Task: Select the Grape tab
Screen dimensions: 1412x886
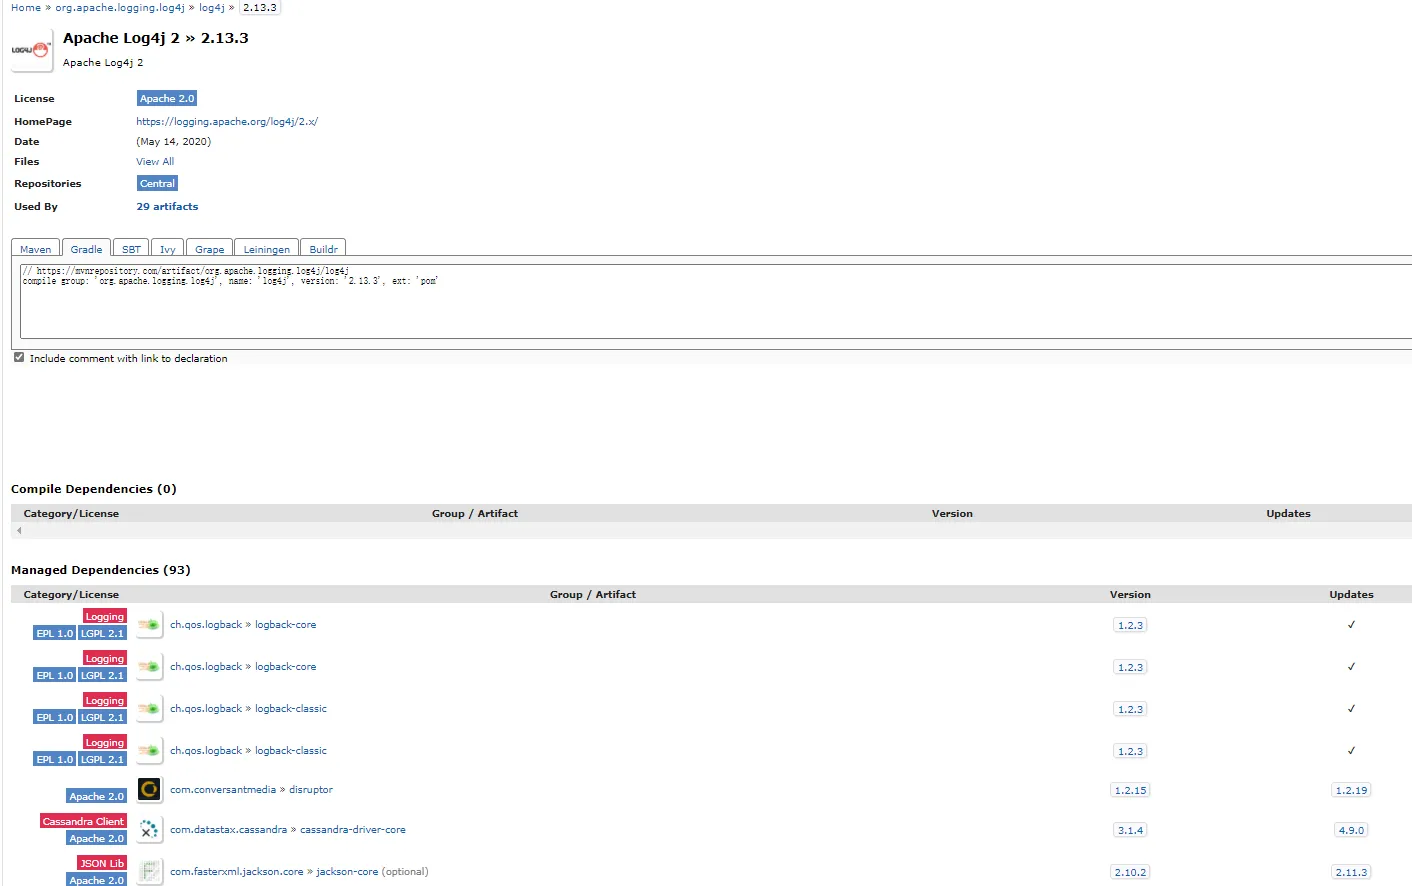Action: click(x=210, y=249)
